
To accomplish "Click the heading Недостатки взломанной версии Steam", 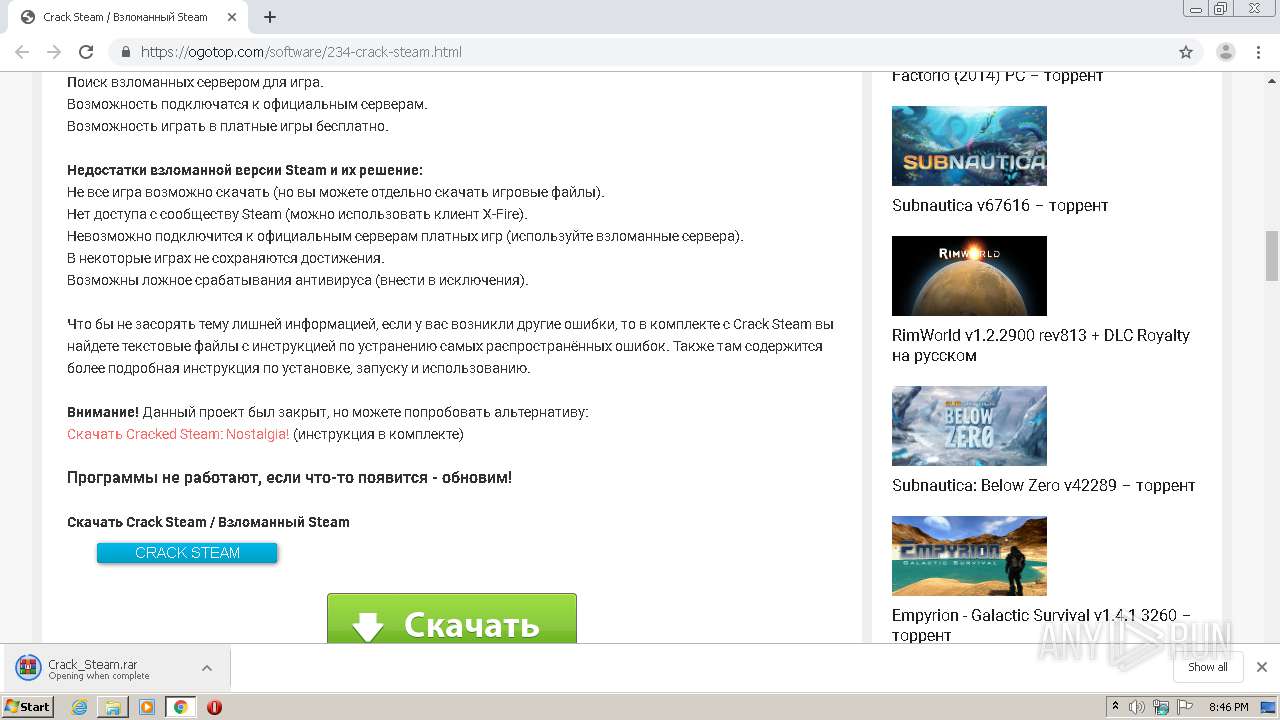I will 245,171.
